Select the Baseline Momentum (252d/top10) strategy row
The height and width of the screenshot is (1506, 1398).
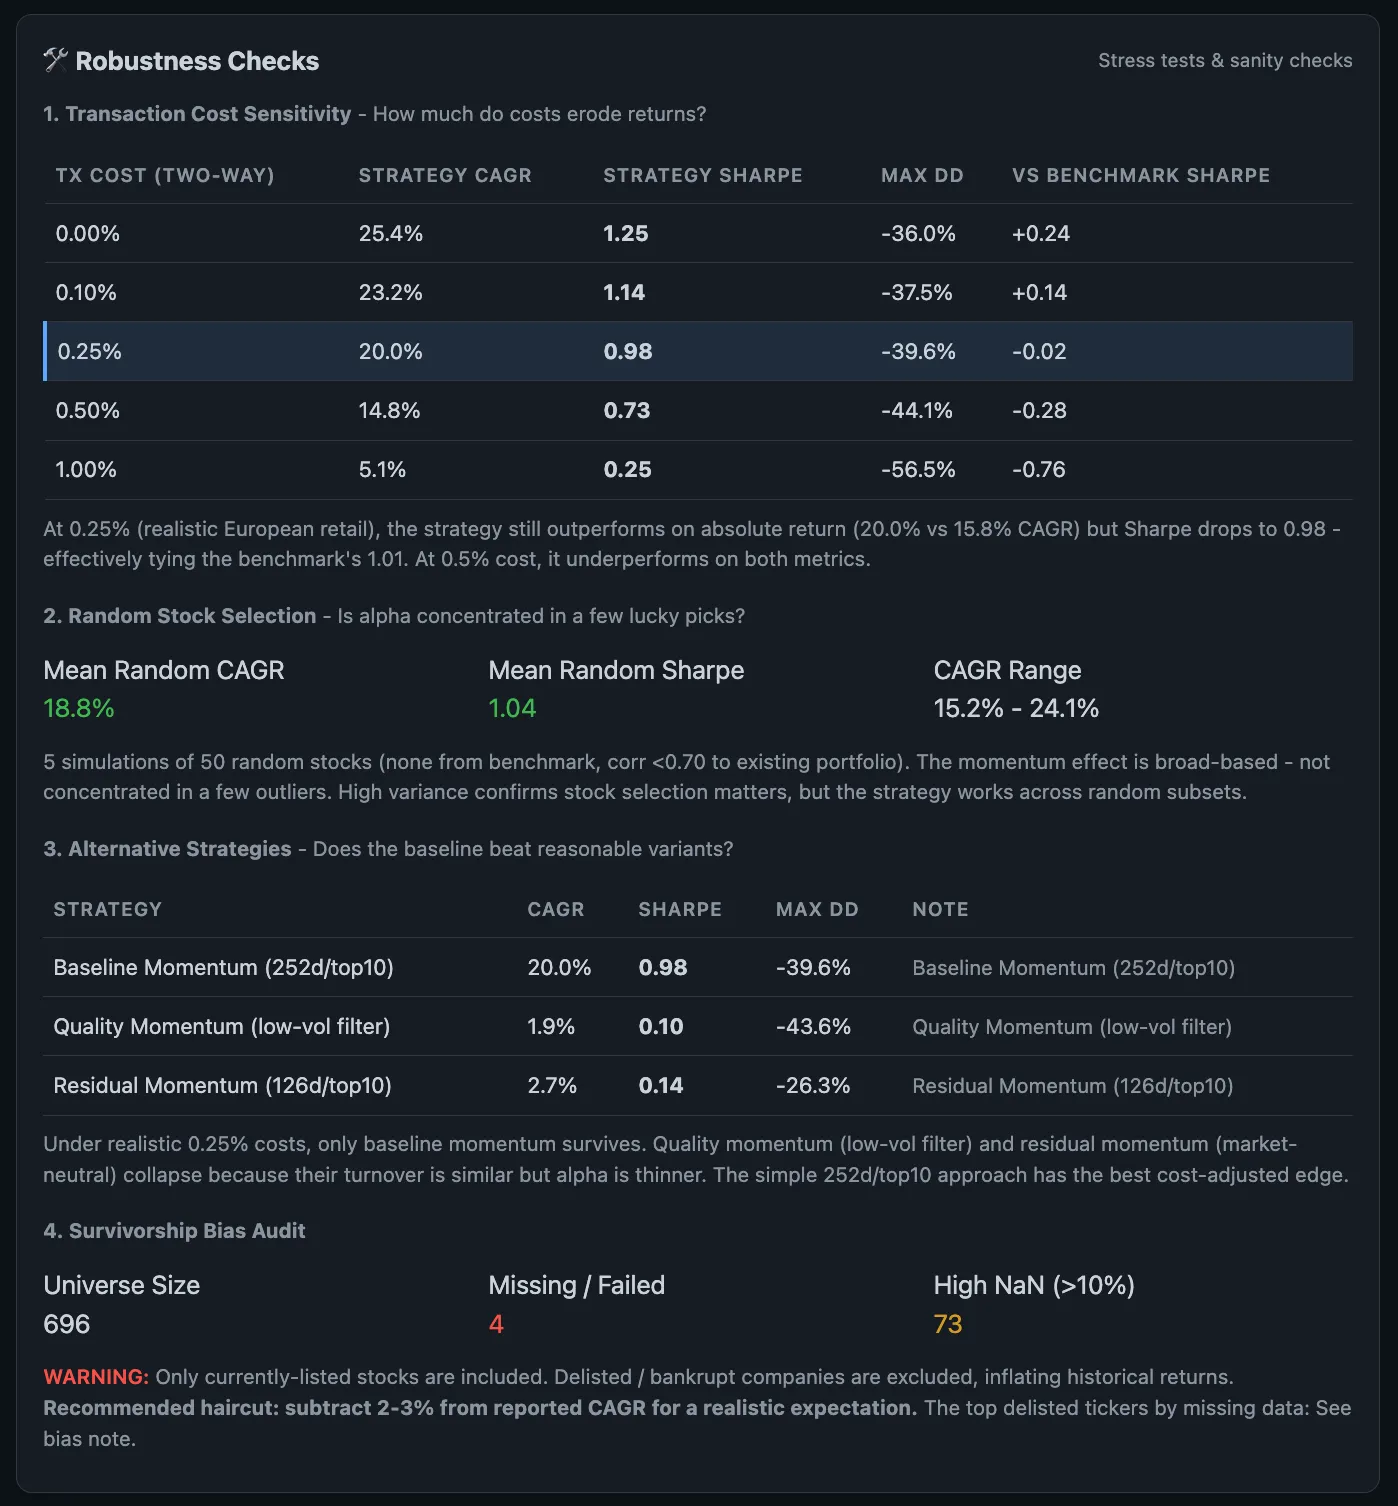tap(698, 967)
